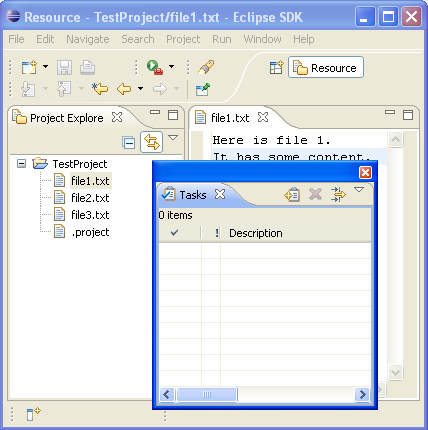
Task: Click the External Tools run icon
Action: click(x=155, y=67)
